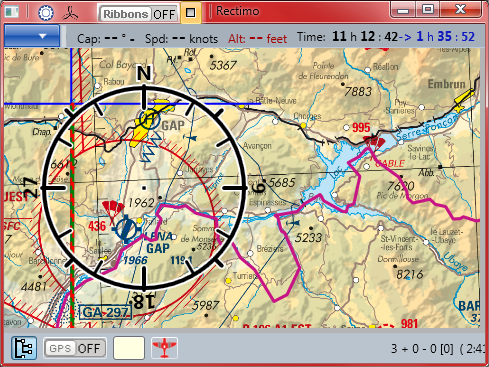
Task: Click the red airplane icon
Action: (164, 348)
